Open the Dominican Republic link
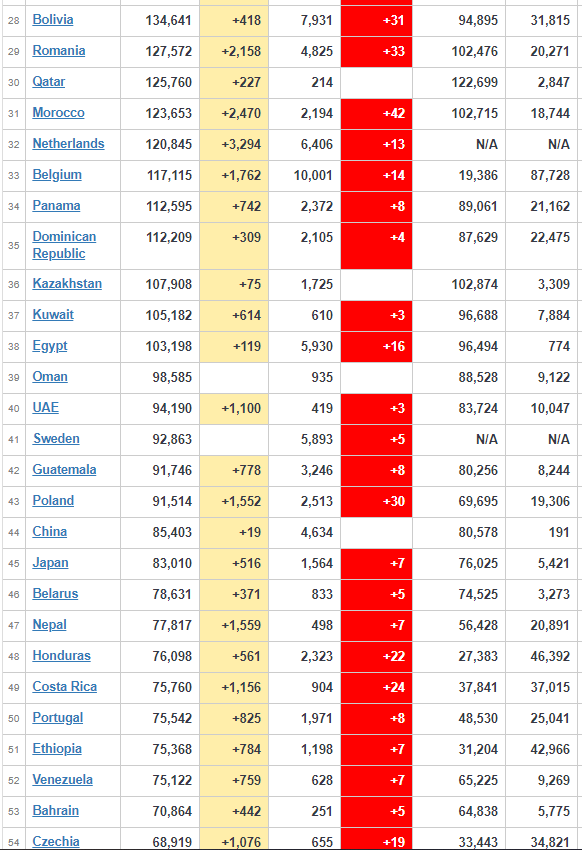Screen dimensions: 582x850 (64, 244)
